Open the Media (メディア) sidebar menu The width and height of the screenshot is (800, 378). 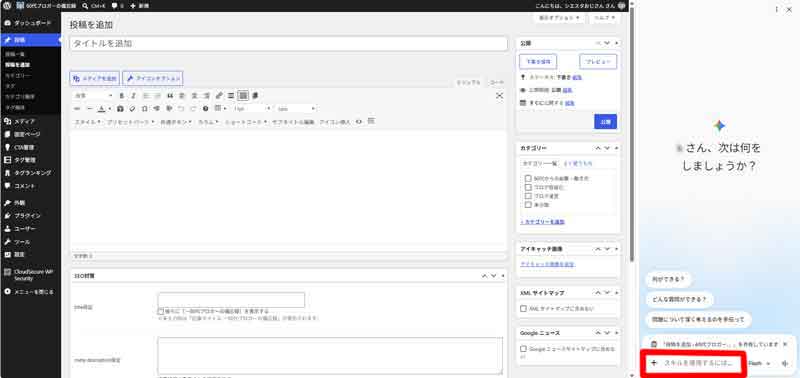coord(31,121)
